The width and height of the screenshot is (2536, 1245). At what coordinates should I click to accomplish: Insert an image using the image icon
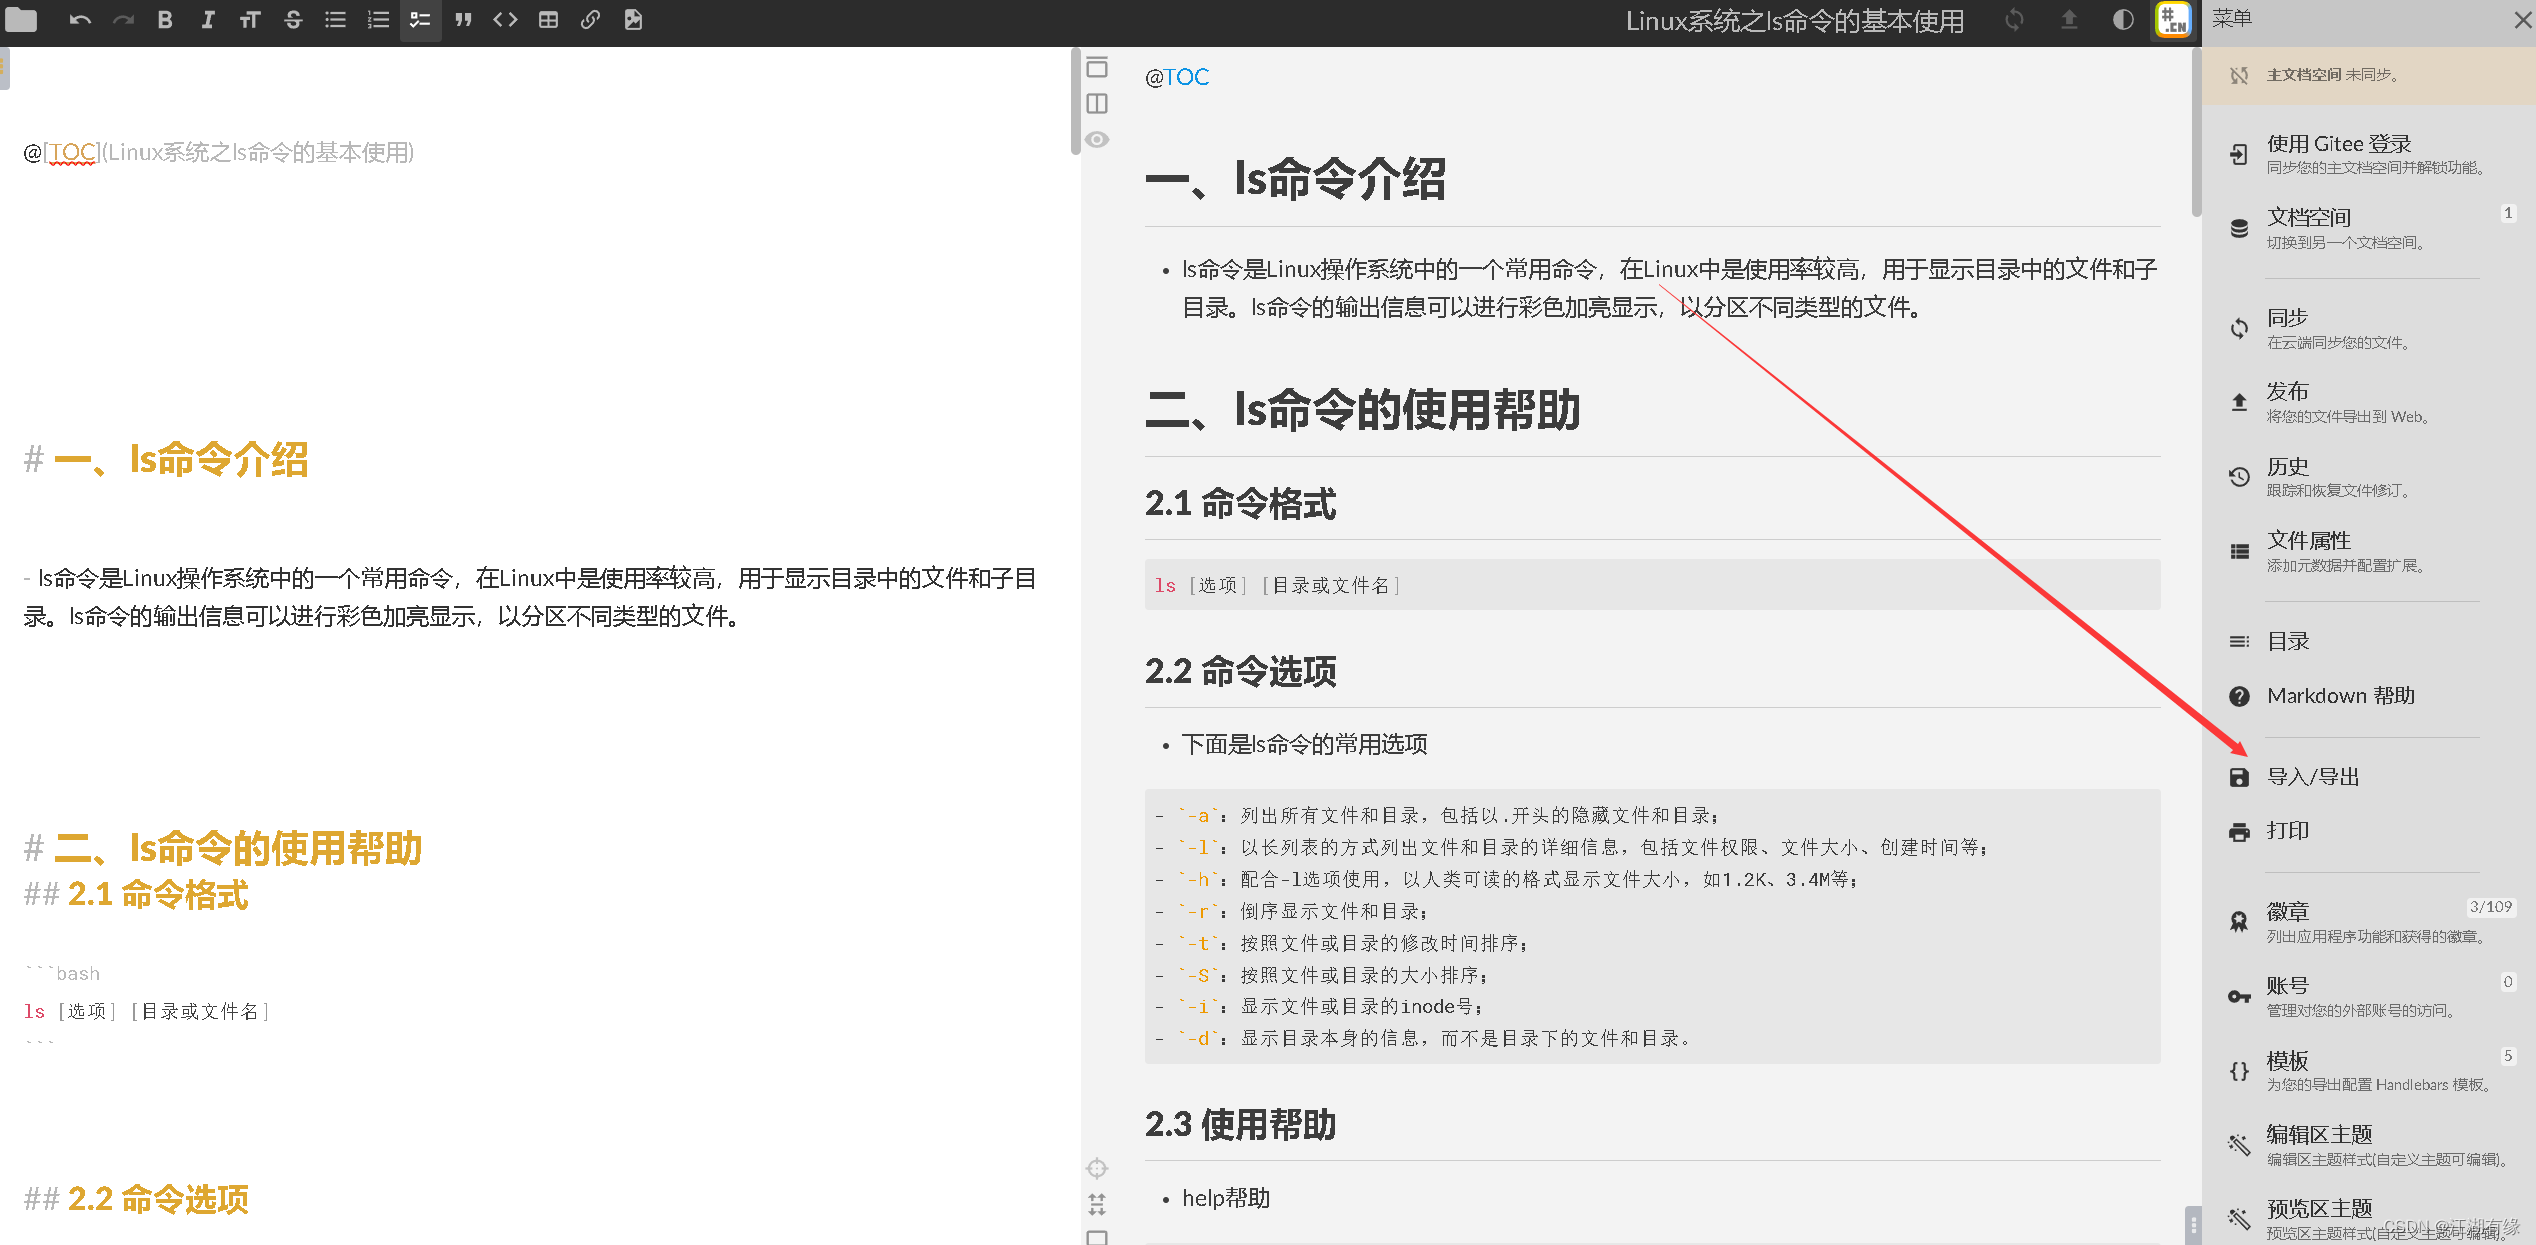(633, 20)
